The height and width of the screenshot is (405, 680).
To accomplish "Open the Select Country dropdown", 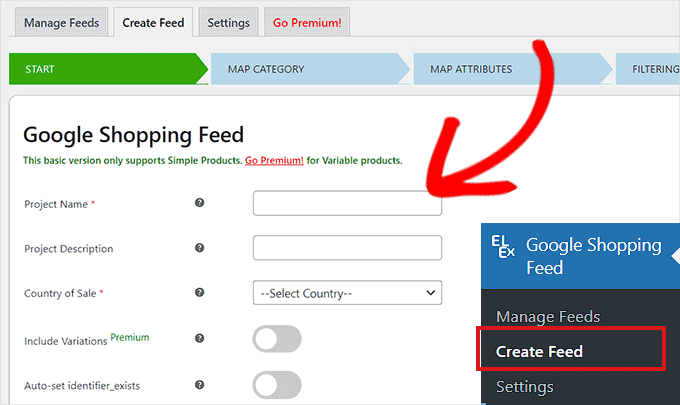I will click(x=347, y=293).
